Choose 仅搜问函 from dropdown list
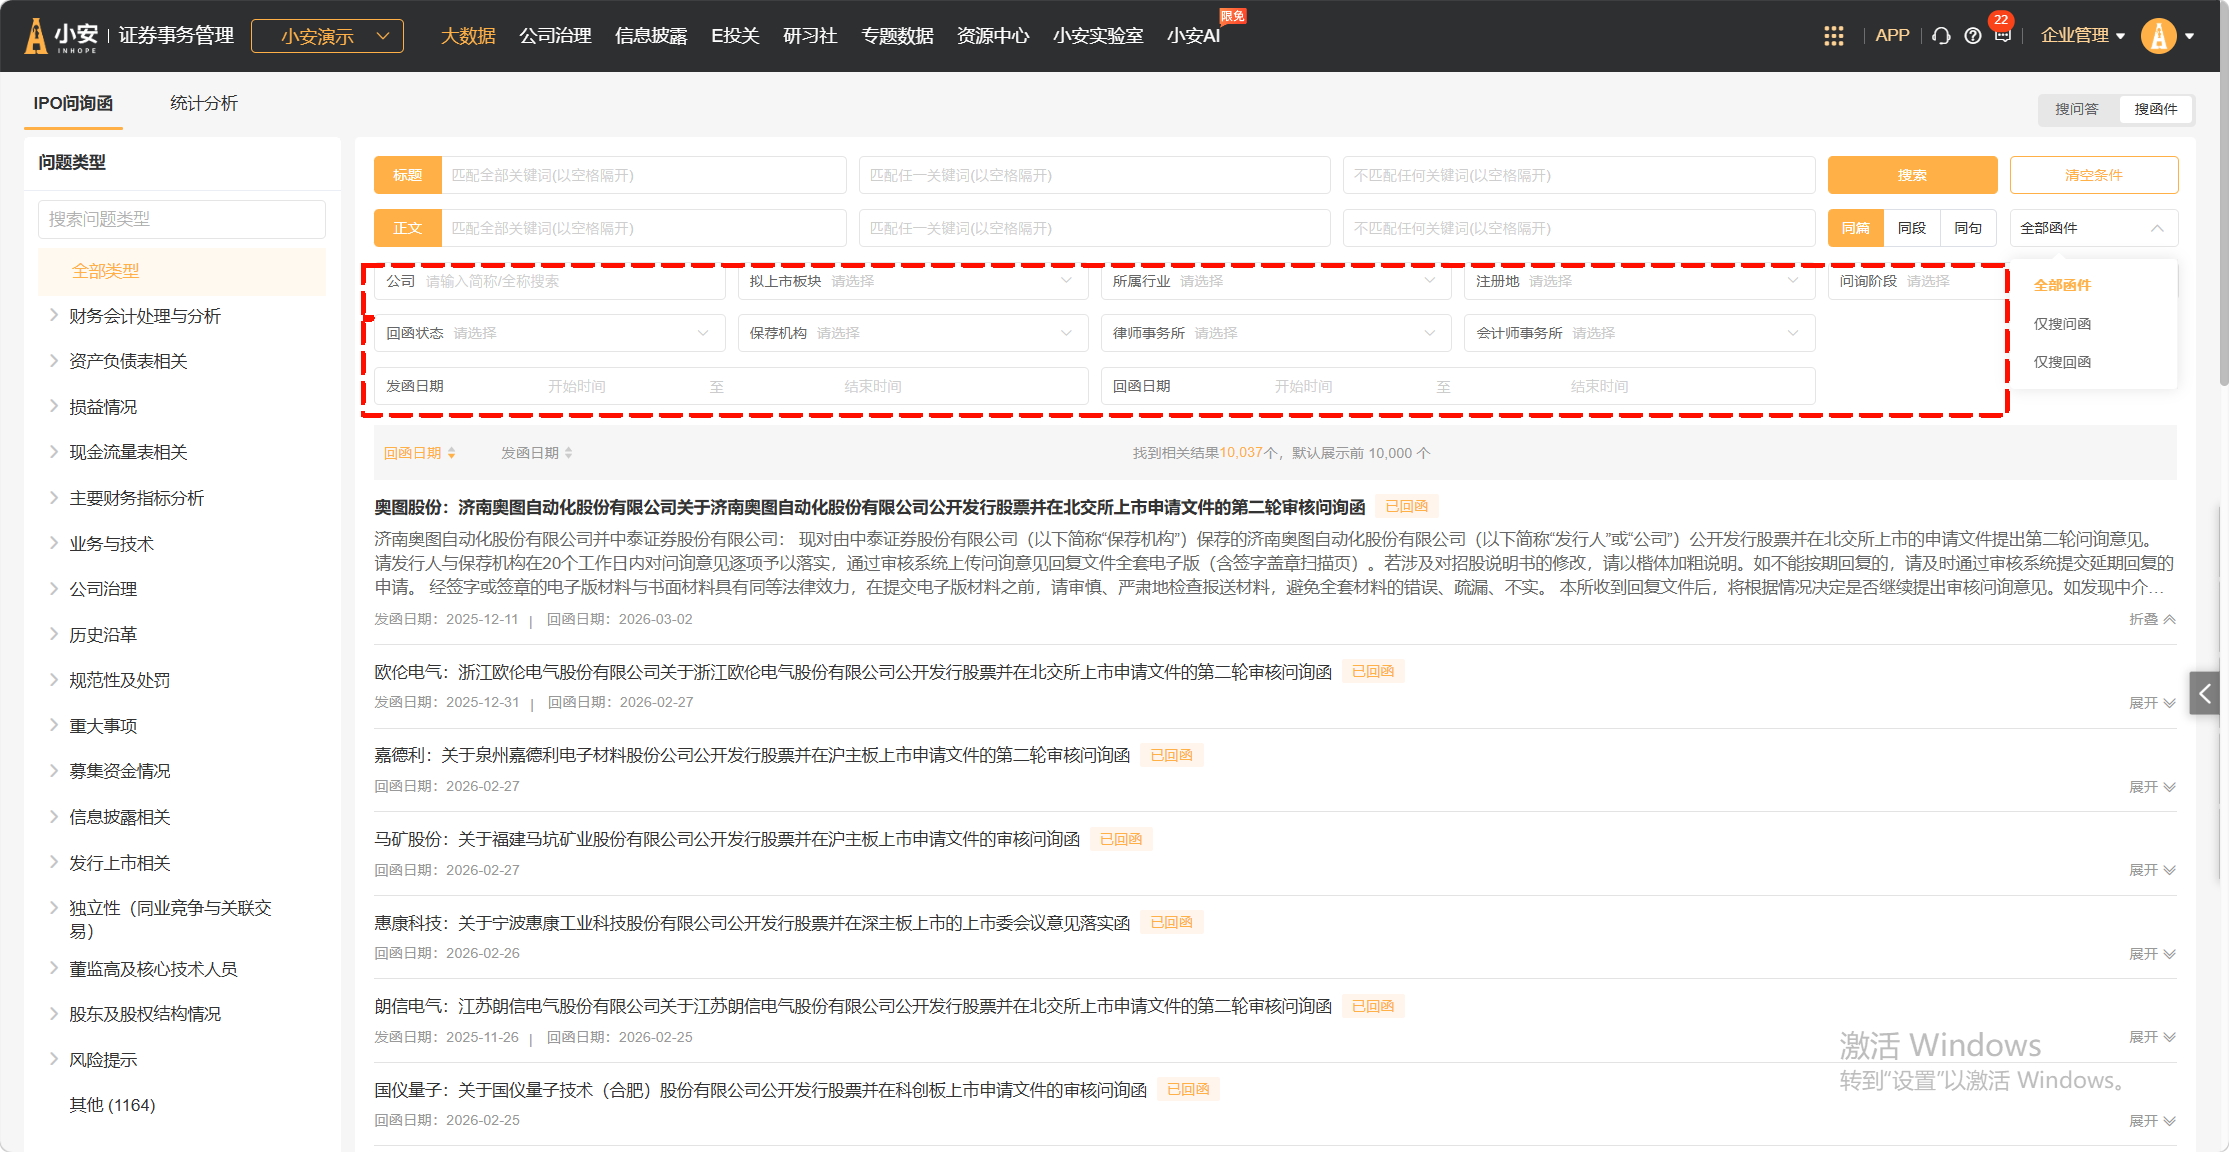 [x=2062, y=324]
